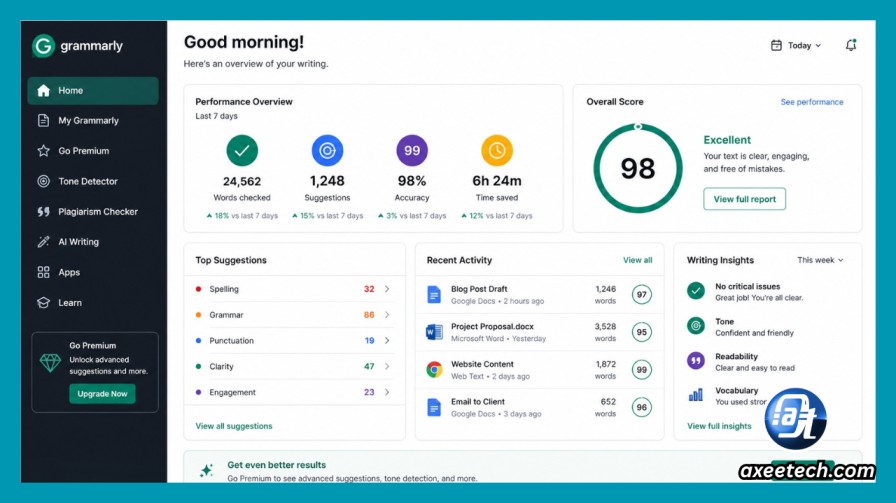Click the 6h 24m time saved value

click(497, 181)
